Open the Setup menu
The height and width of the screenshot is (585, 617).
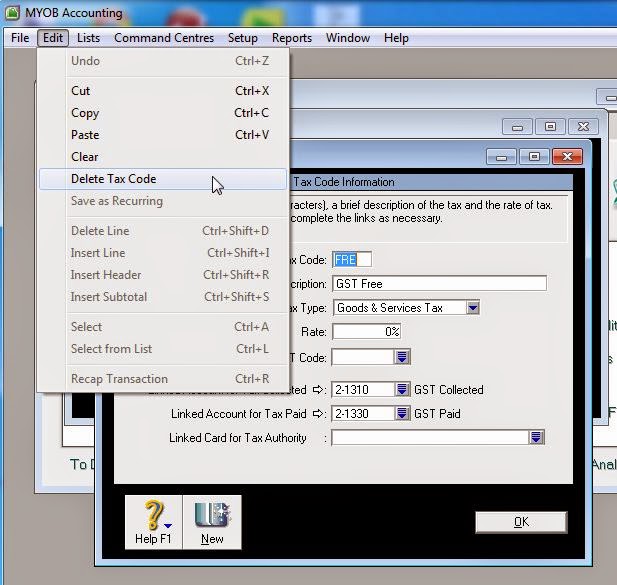[243, 38]
